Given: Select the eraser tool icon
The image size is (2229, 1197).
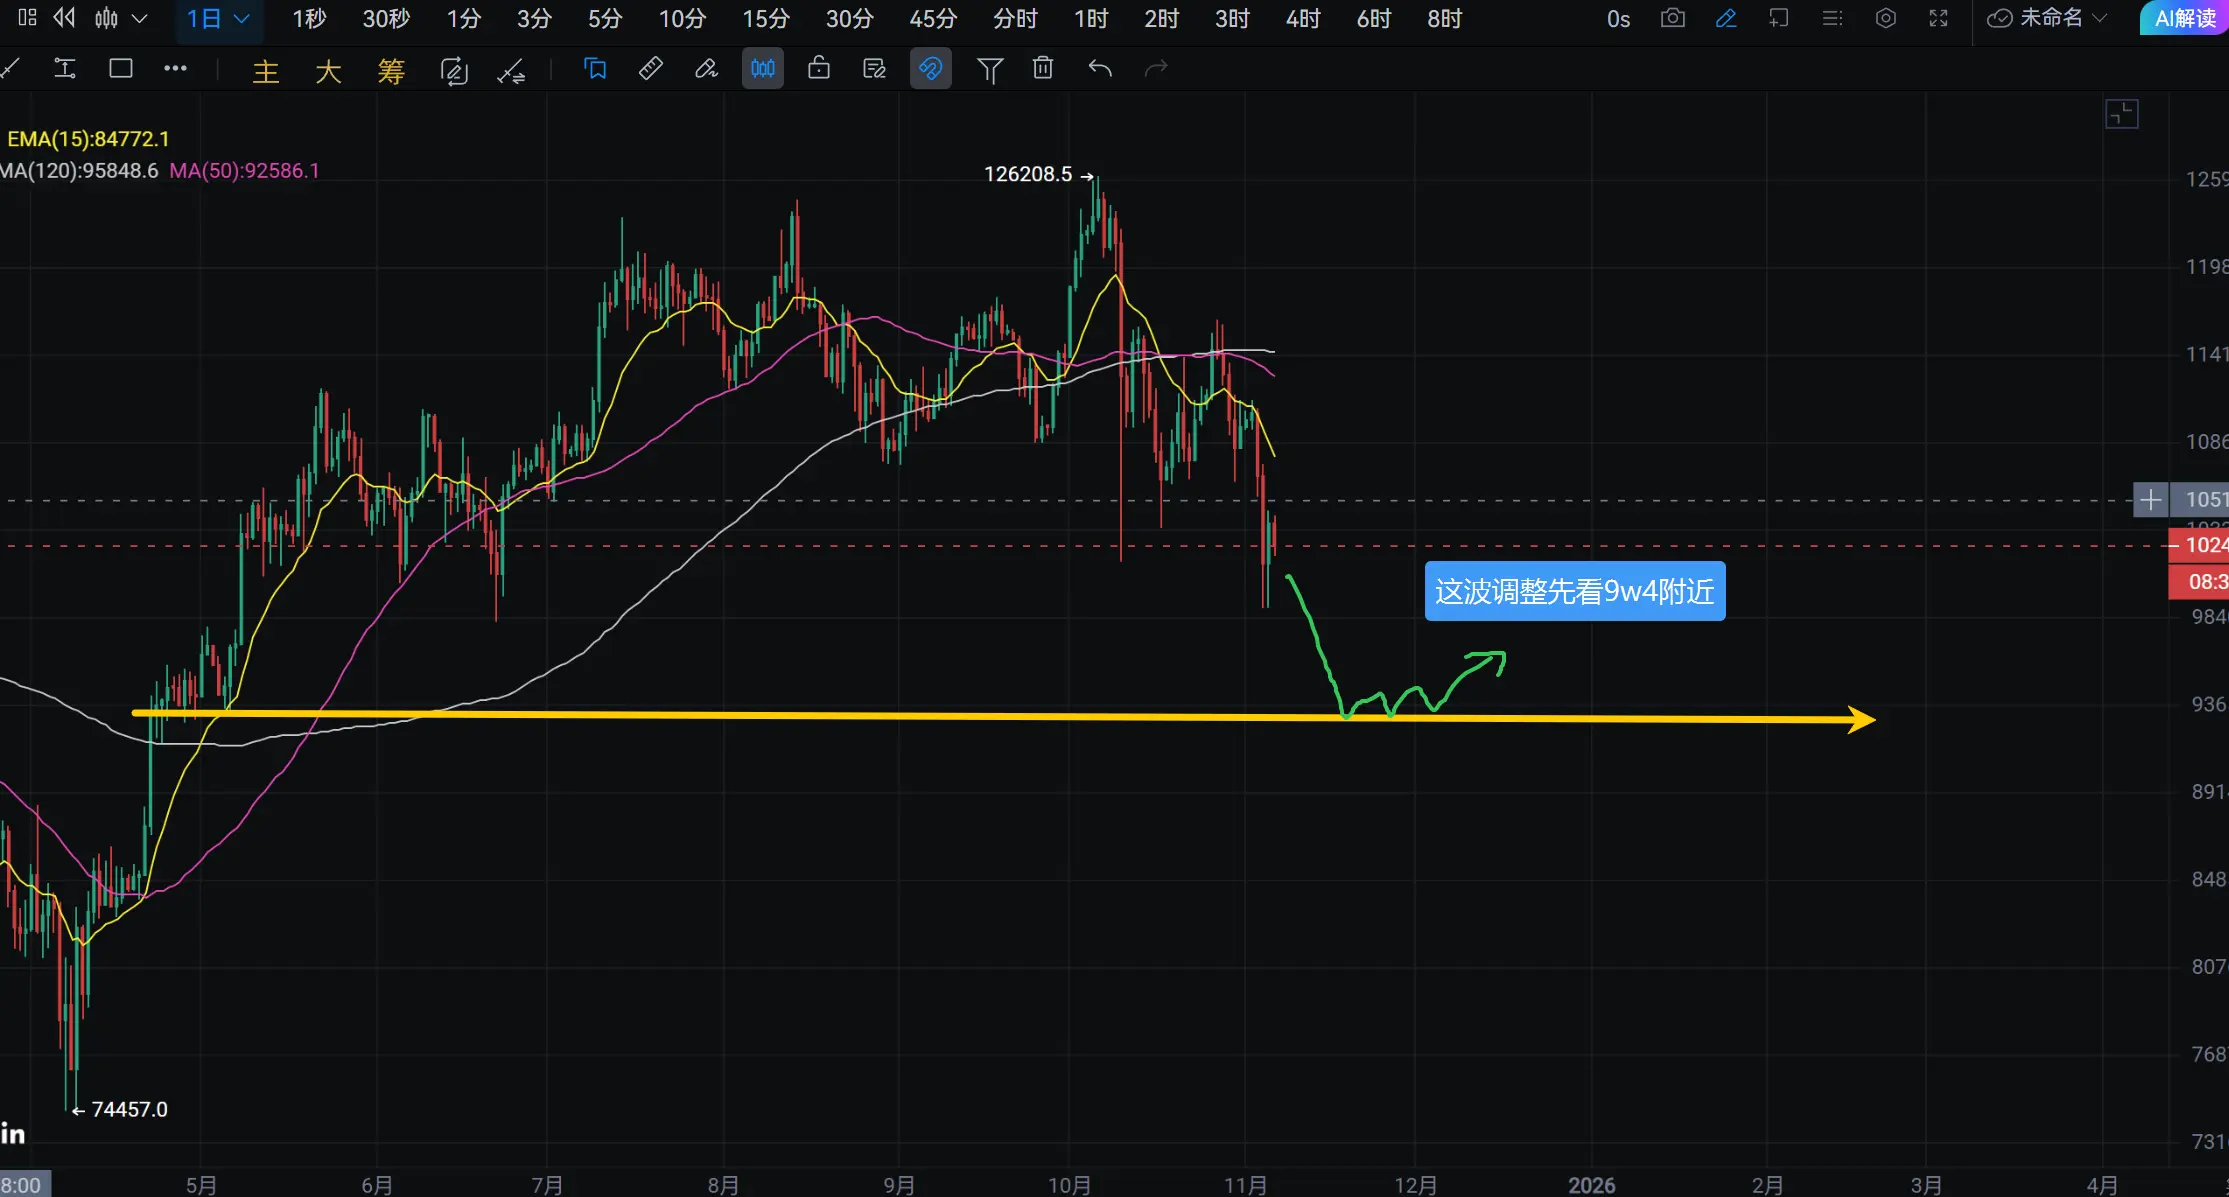Looking at the screenshot, I should pyautogui.click(x=707, y=68).
